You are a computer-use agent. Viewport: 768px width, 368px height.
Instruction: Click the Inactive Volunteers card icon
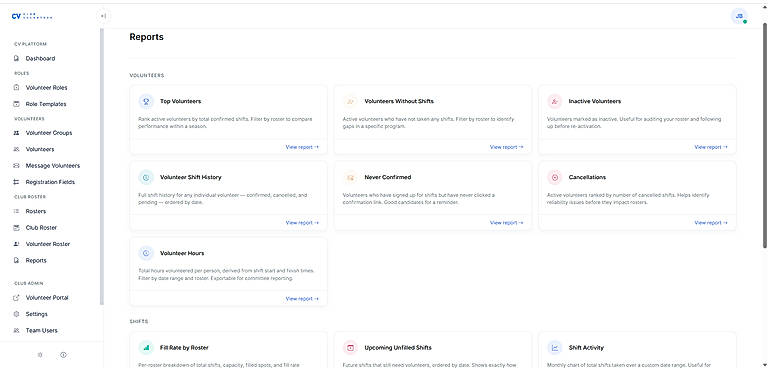tap(555, 101)
